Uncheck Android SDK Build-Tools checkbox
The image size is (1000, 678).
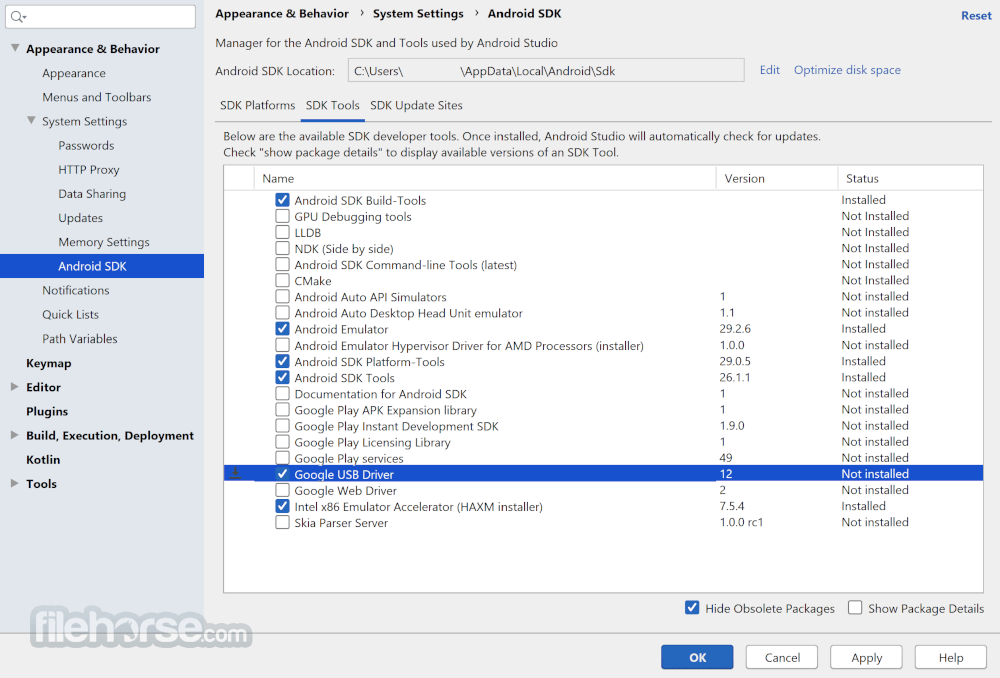pos(283,200)
